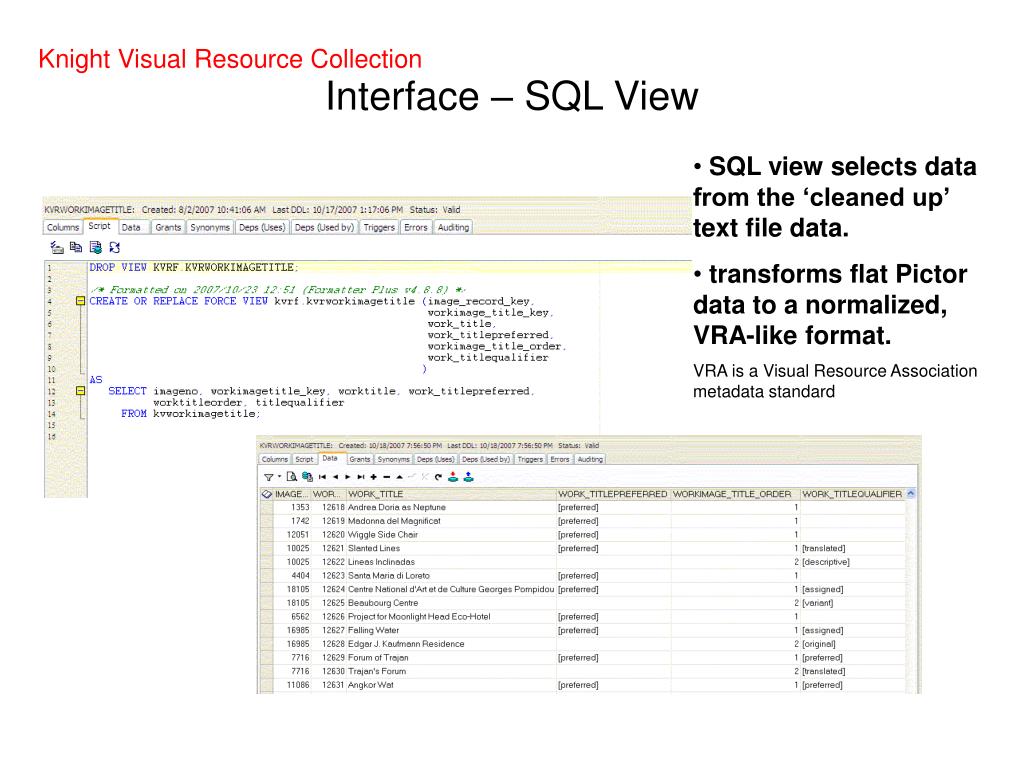
Task: Select the Andrea Doria as Neptune cell
Action: pyautogui.click(x=451, y=507)
